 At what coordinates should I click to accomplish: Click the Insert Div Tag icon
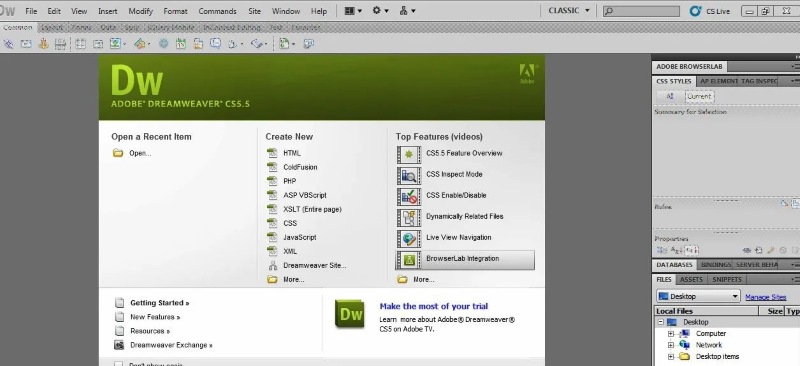pos(97,44)
